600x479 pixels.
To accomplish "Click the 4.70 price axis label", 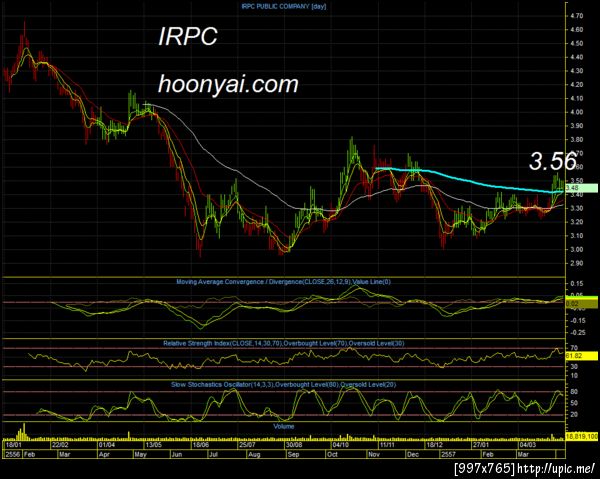I will tap(576, 16).
